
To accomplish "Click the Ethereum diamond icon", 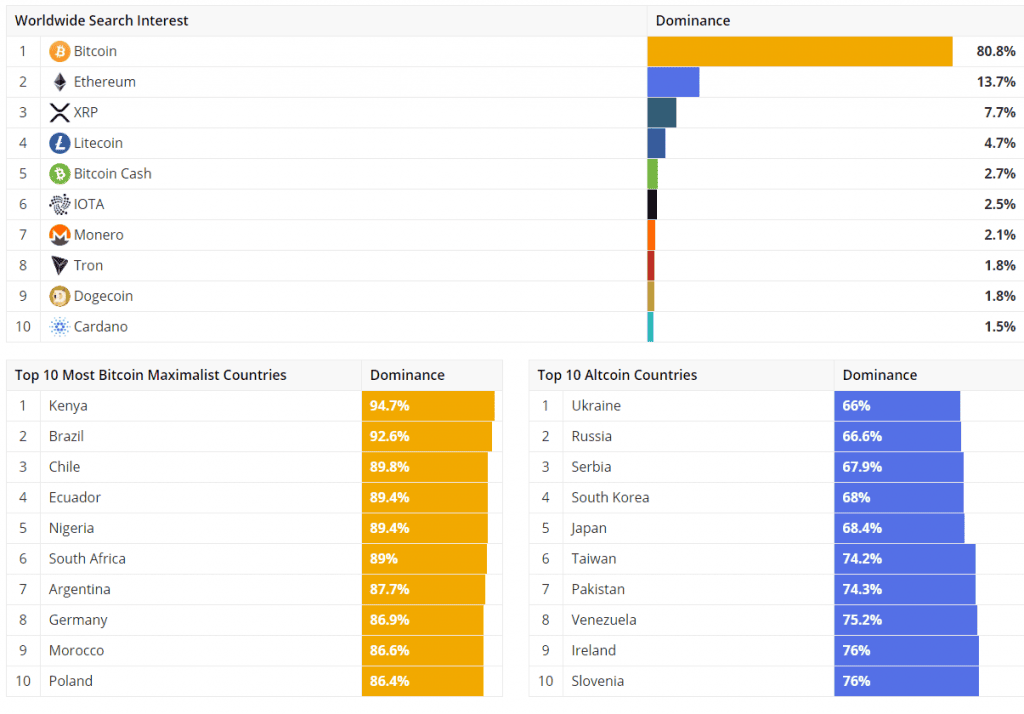I will 59,82.
